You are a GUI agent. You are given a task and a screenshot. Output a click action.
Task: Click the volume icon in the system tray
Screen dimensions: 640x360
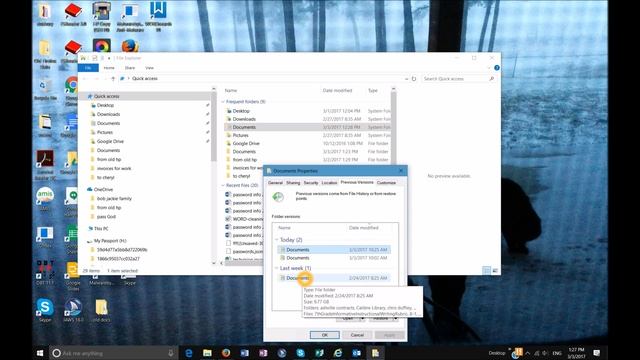pos(544,353)
